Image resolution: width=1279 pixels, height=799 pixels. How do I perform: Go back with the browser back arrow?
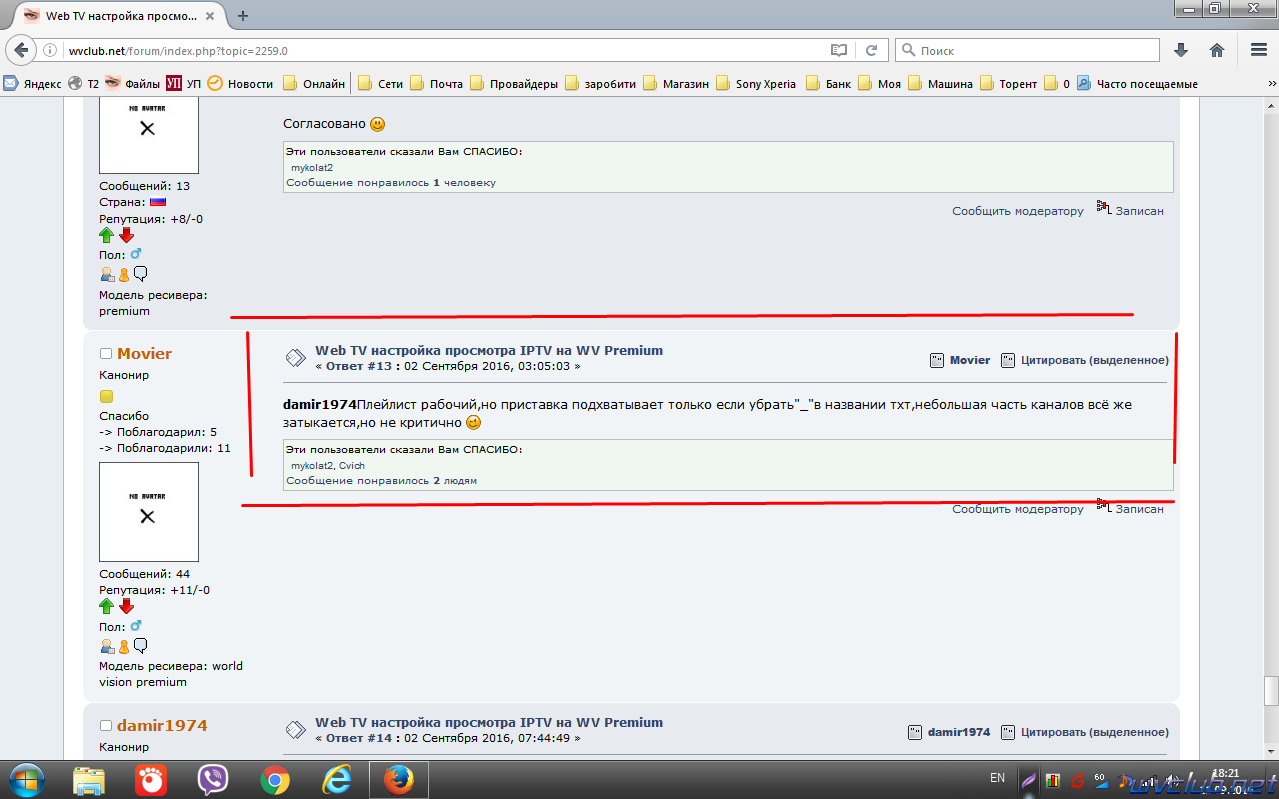coord(21,50)
